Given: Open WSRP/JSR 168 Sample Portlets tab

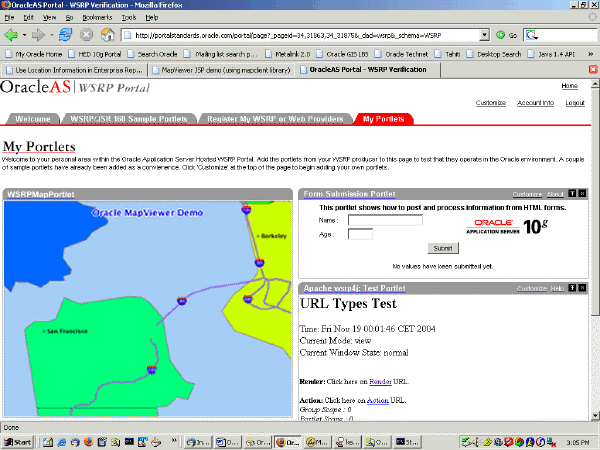Looking at the screenshot, I should 129,119.
